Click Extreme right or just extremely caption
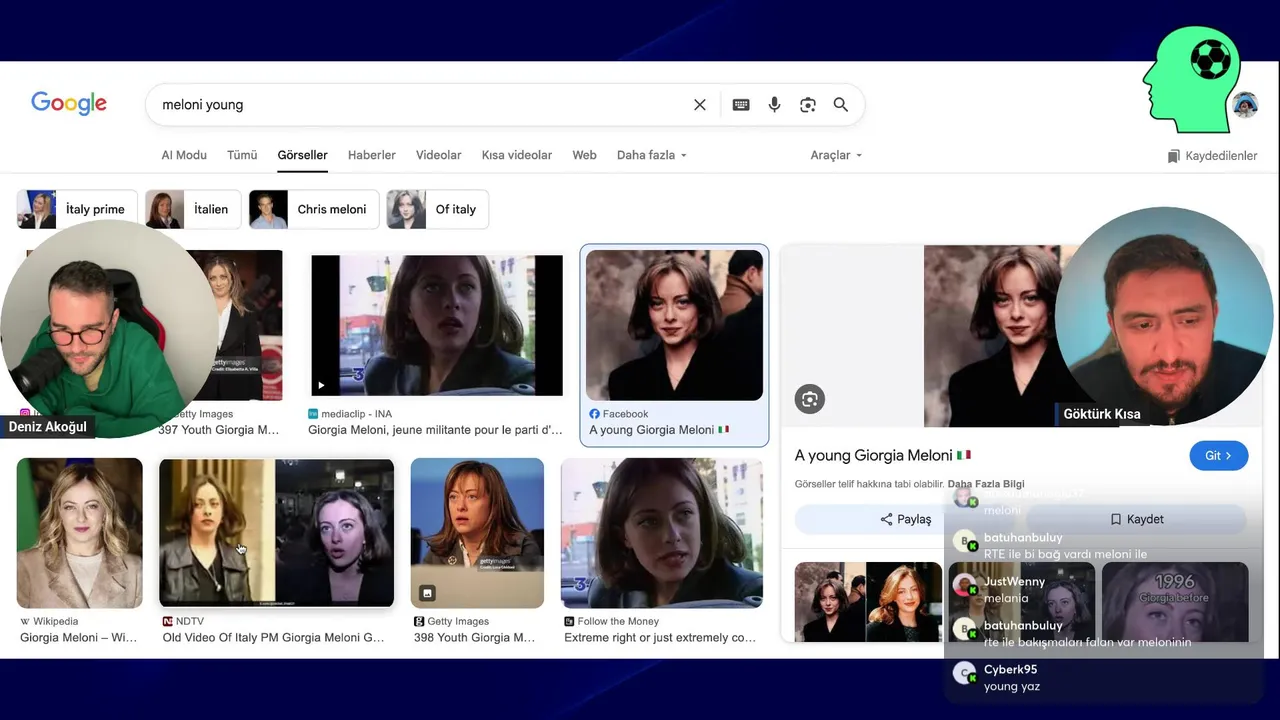 [x=660, y=638]
